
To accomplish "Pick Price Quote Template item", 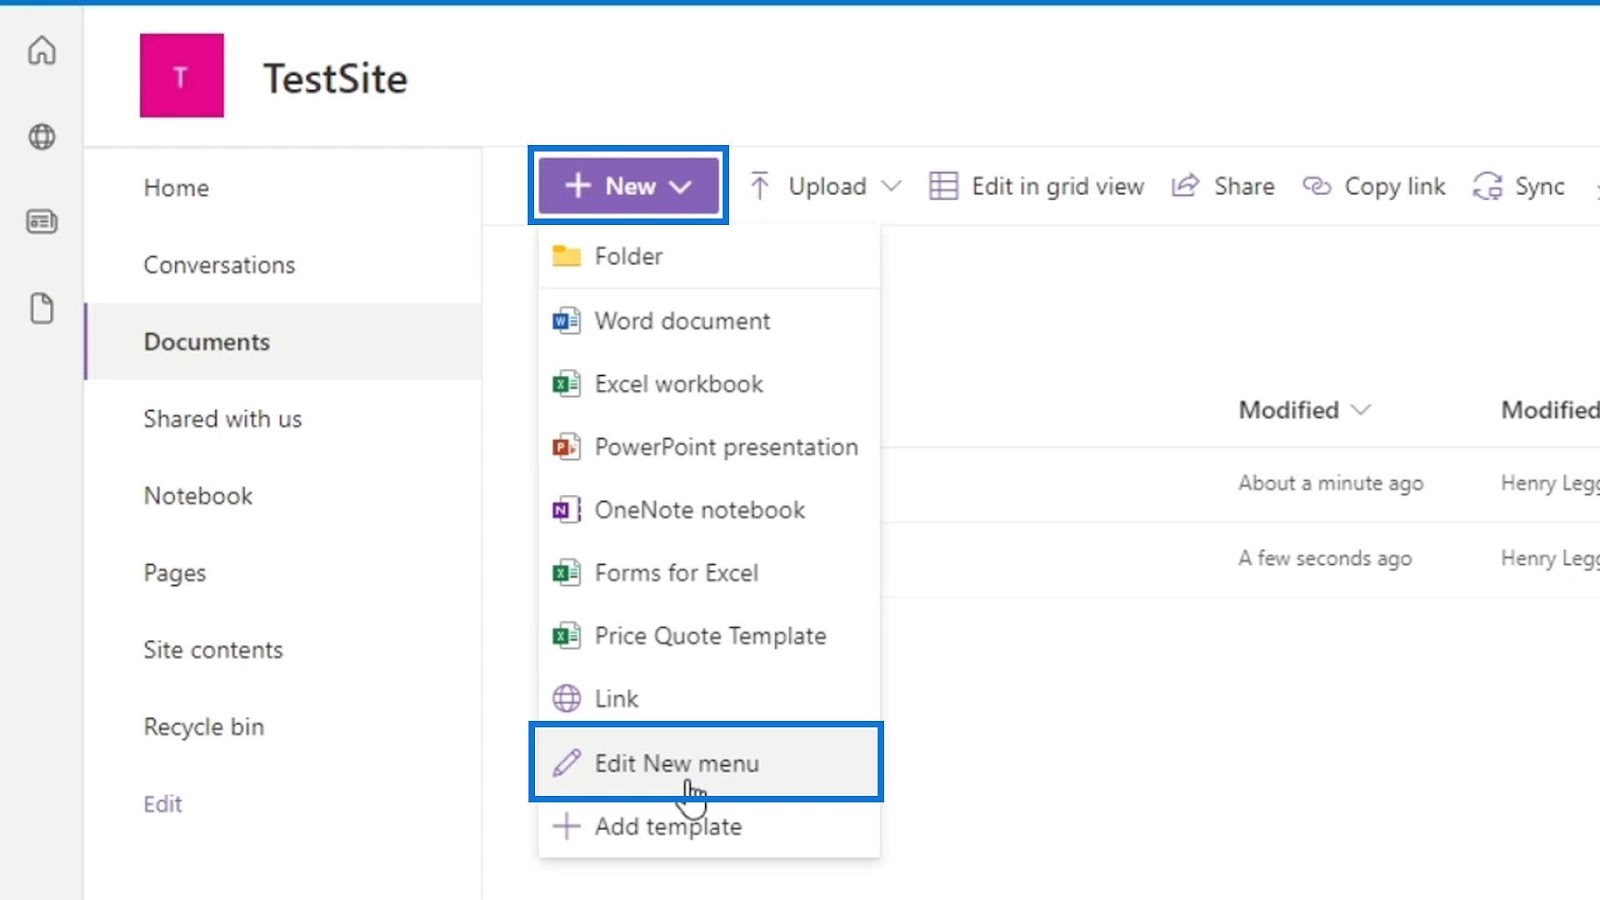I will 709,636.
